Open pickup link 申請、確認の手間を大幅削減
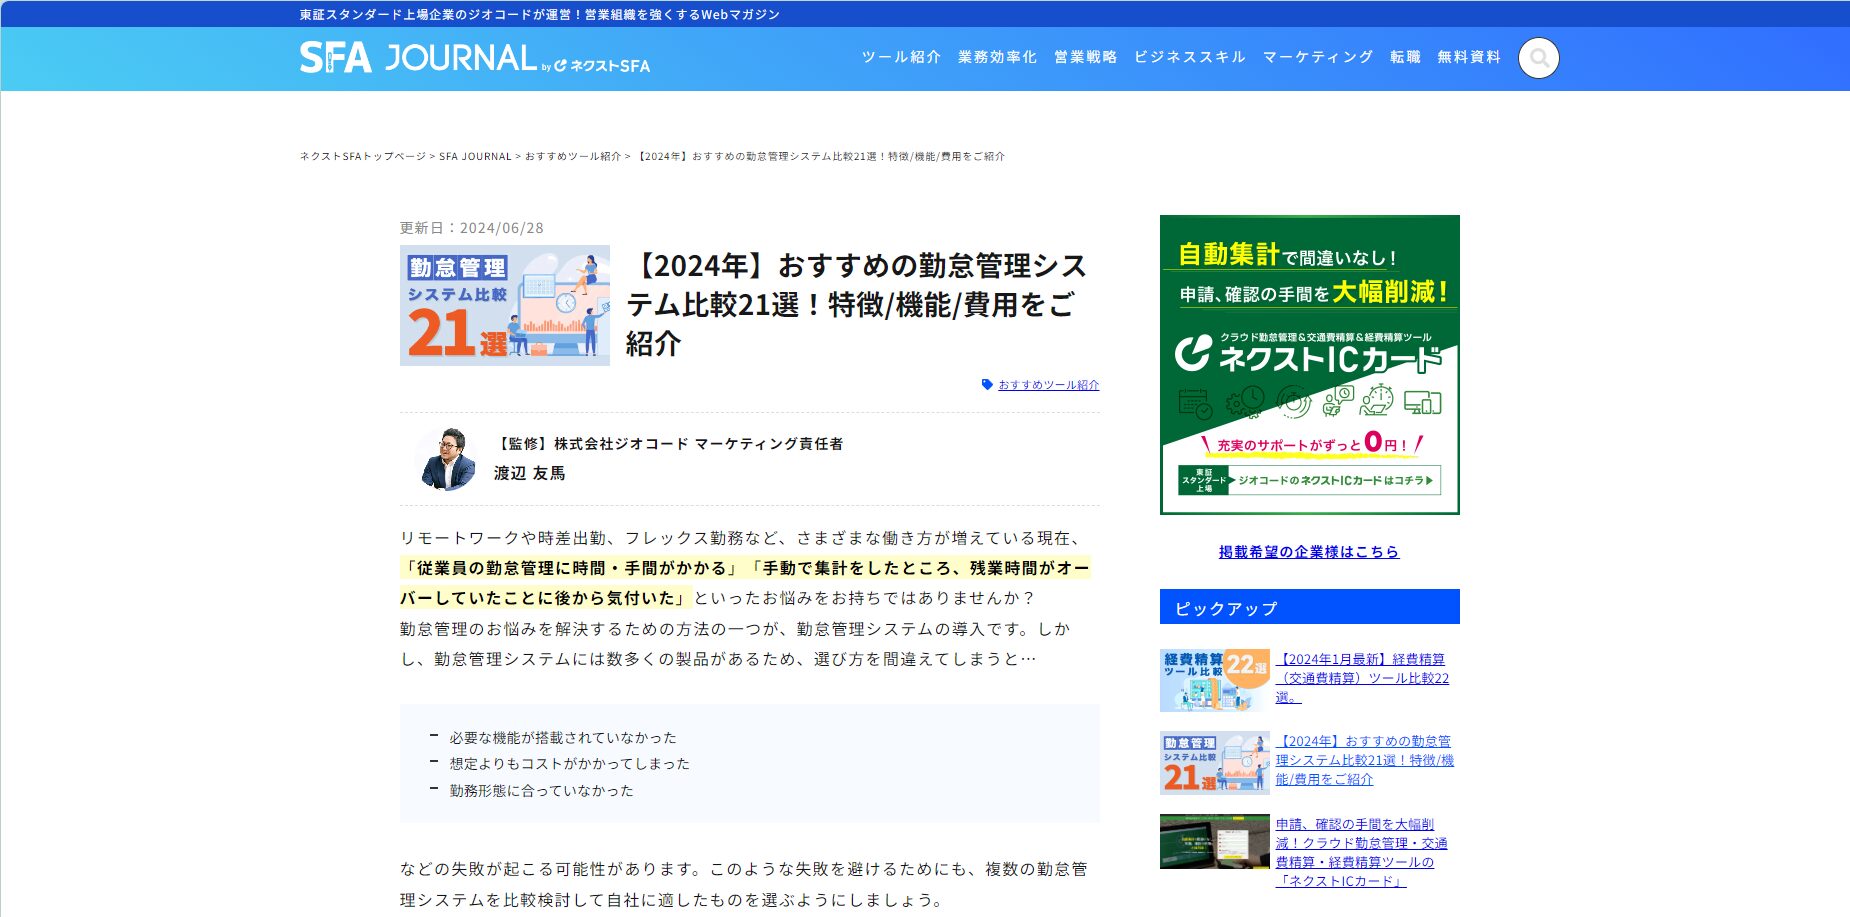 pos(1362,852)
